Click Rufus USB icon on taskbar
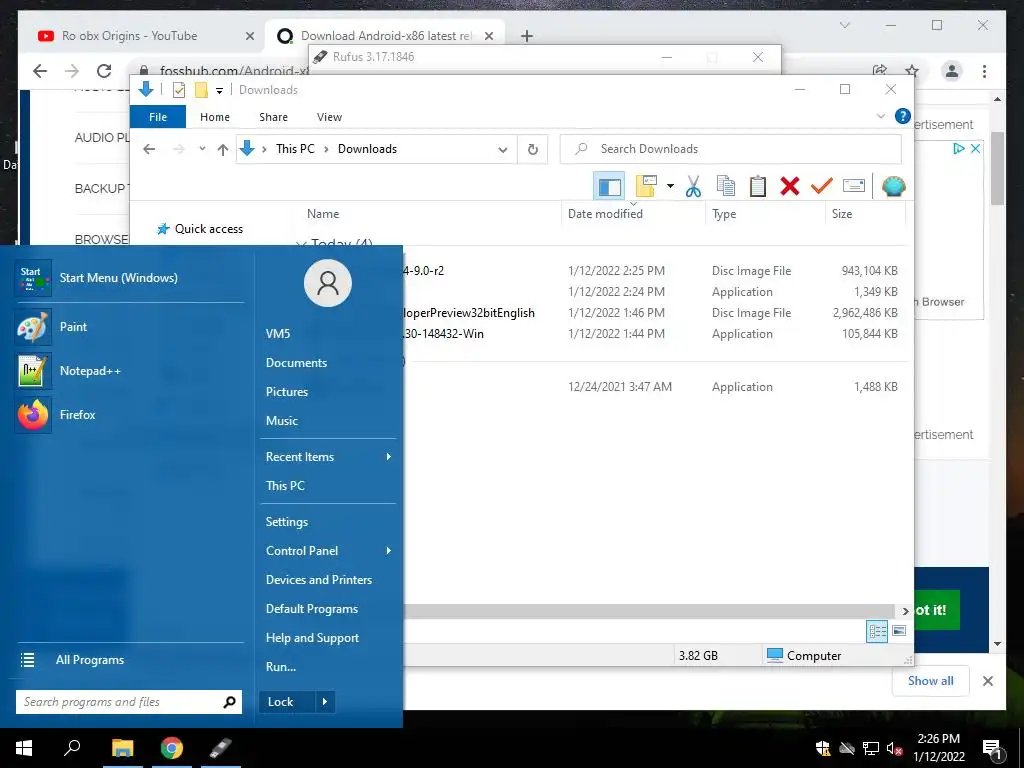This screenshot has height=768, width=1024. tap(221, 748)
